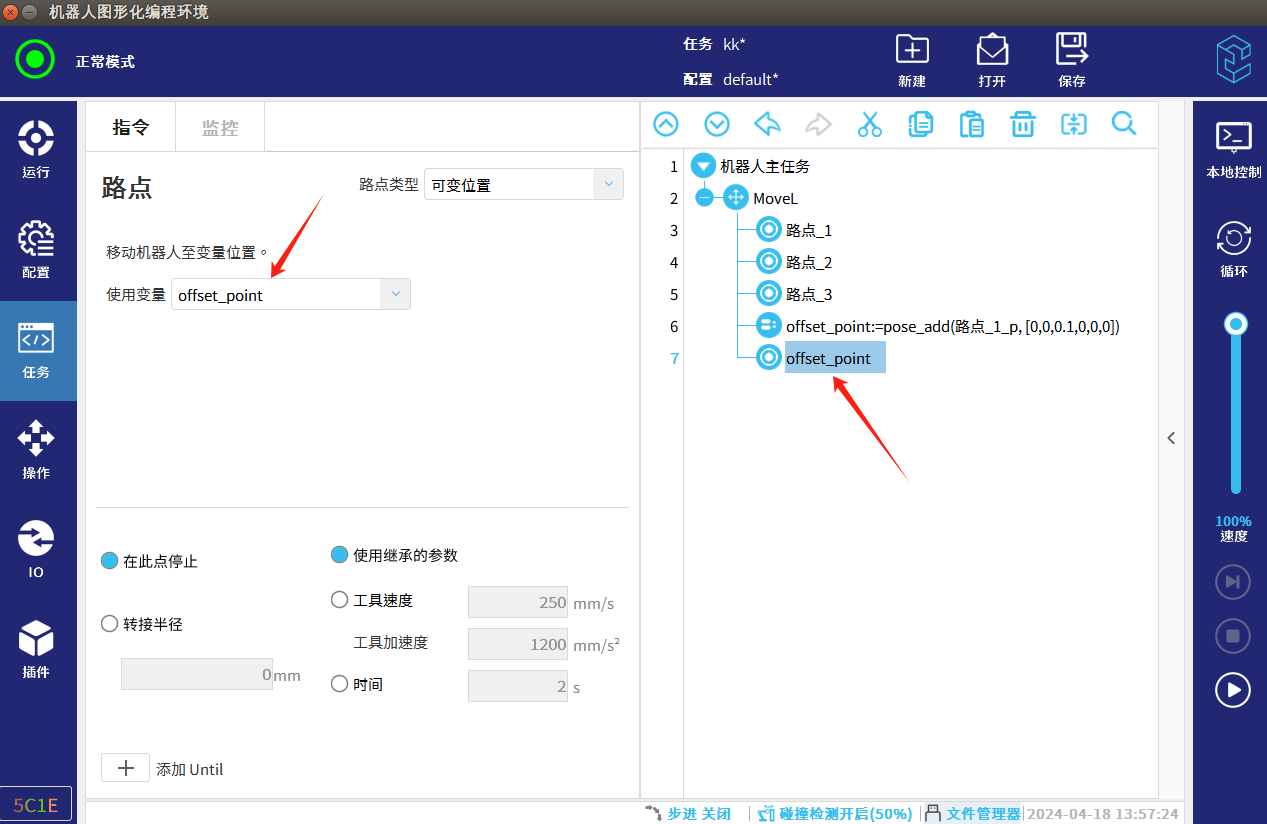
Task: Click the magnifier search icon in toolbar
Action: coord(1124,124)
